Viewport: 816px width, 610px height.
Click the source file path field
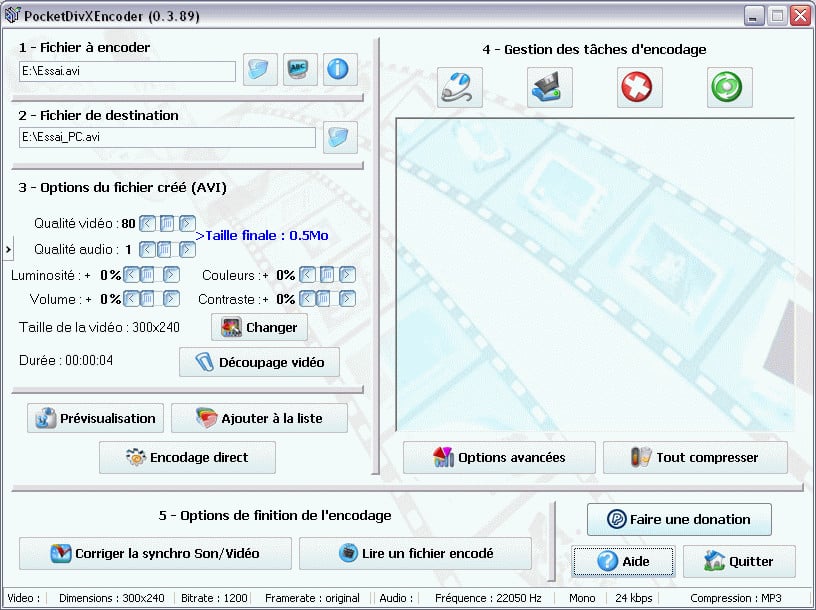(x=127, y=71)
